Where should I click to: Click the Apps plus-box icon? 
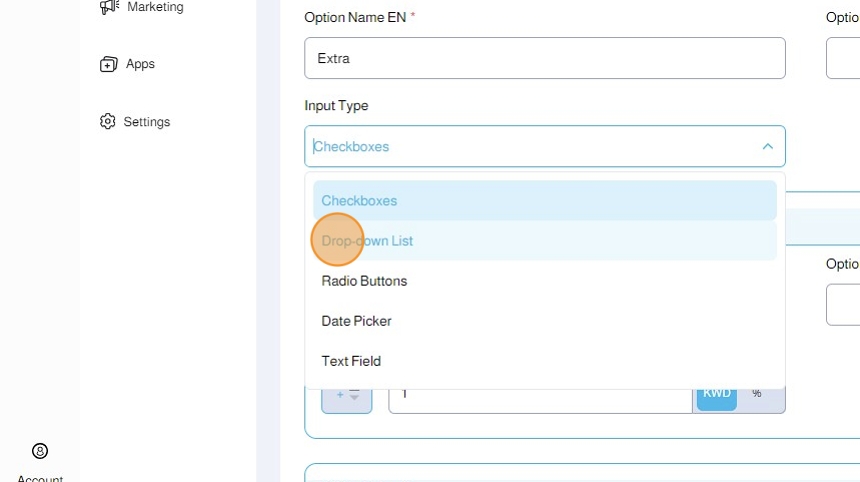pos(109,64)
